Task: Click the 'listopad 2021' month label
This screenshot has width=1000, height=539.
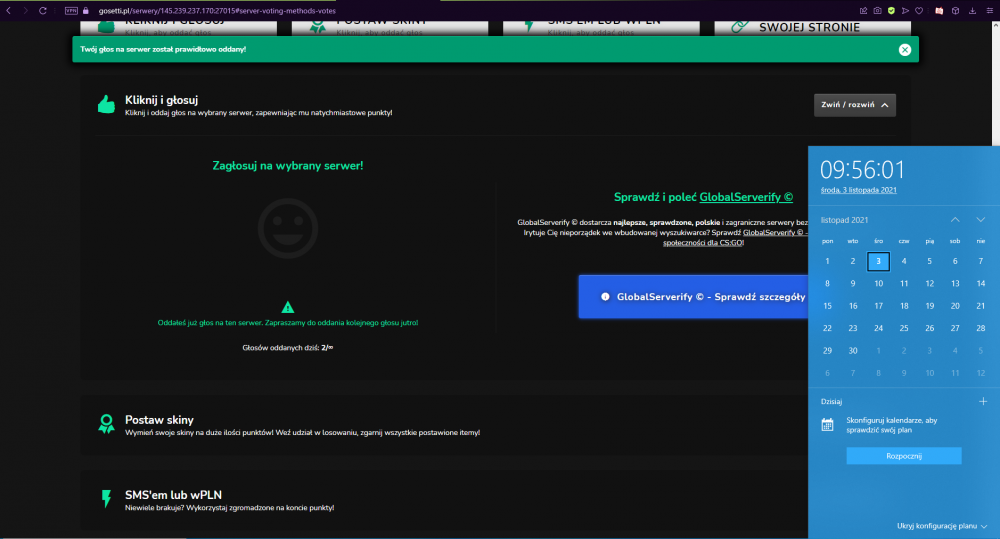Action: coord(844,220)
